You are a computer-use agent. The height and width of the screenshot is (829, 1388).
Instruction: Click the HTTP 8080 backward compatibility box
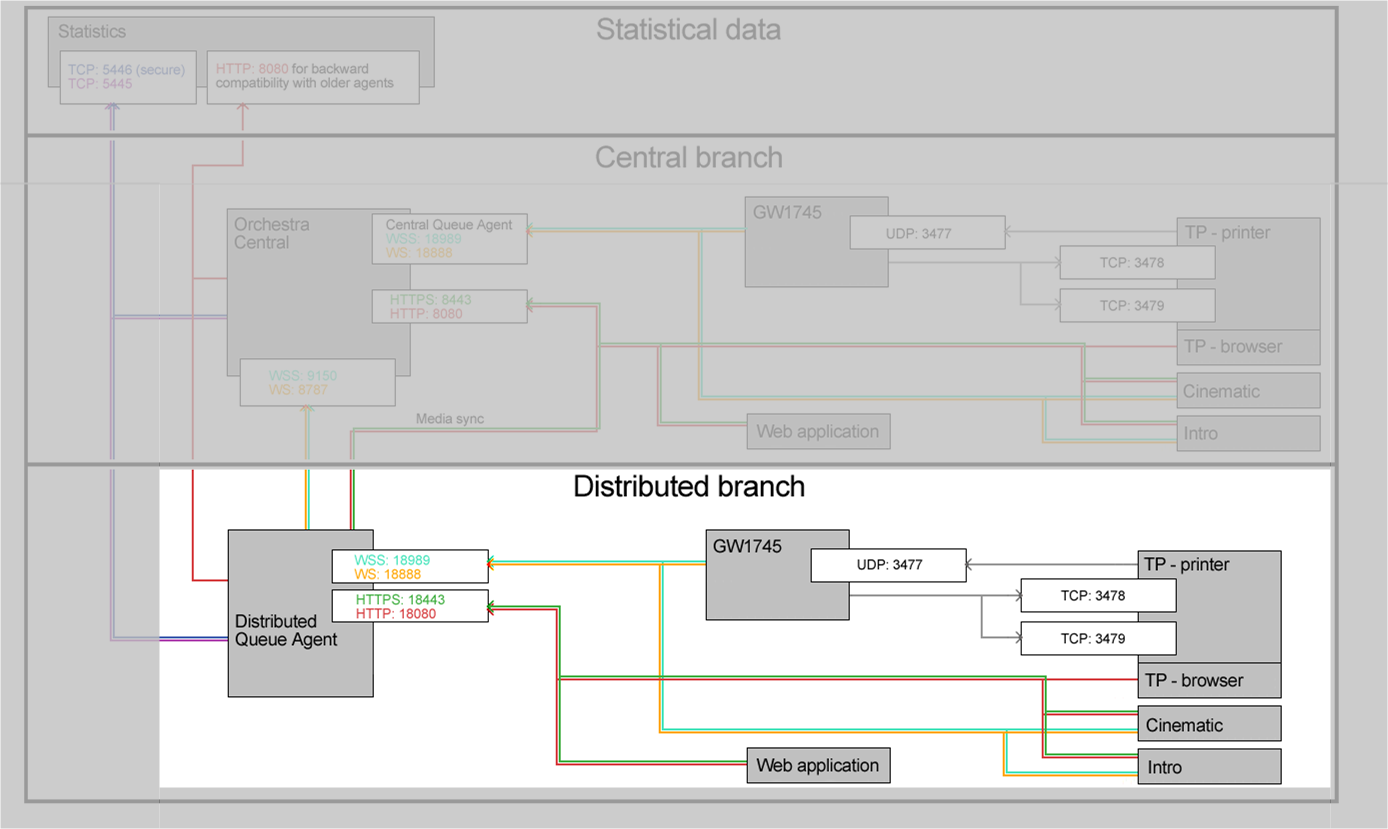313,77
